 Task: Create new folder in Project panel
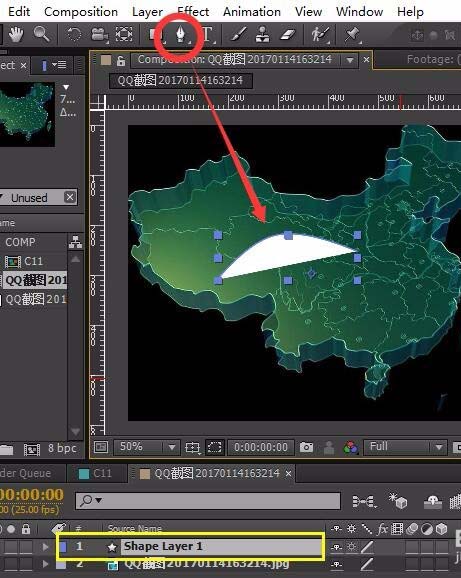pyautogui.click(x=6, y=449)
